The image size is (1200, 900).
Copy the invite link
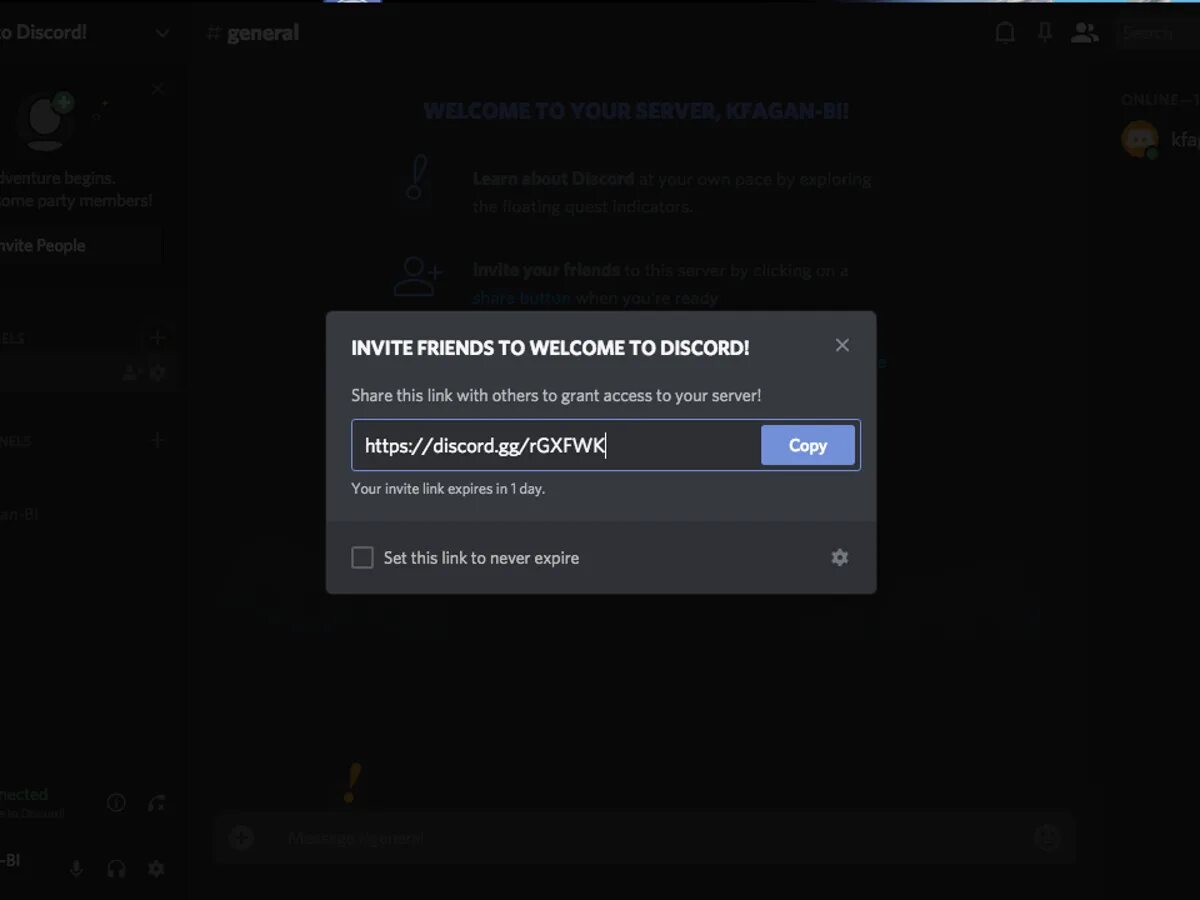coord(807,445)
